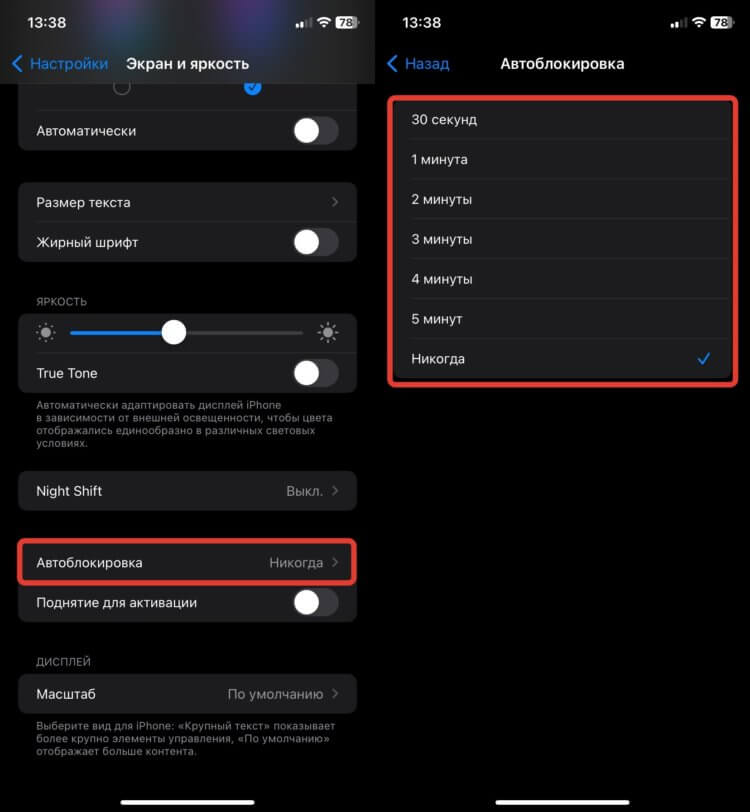This screenshot has height=812, width=750.
Task: Turn on the True Tone switch
Action: coord(316,373)
